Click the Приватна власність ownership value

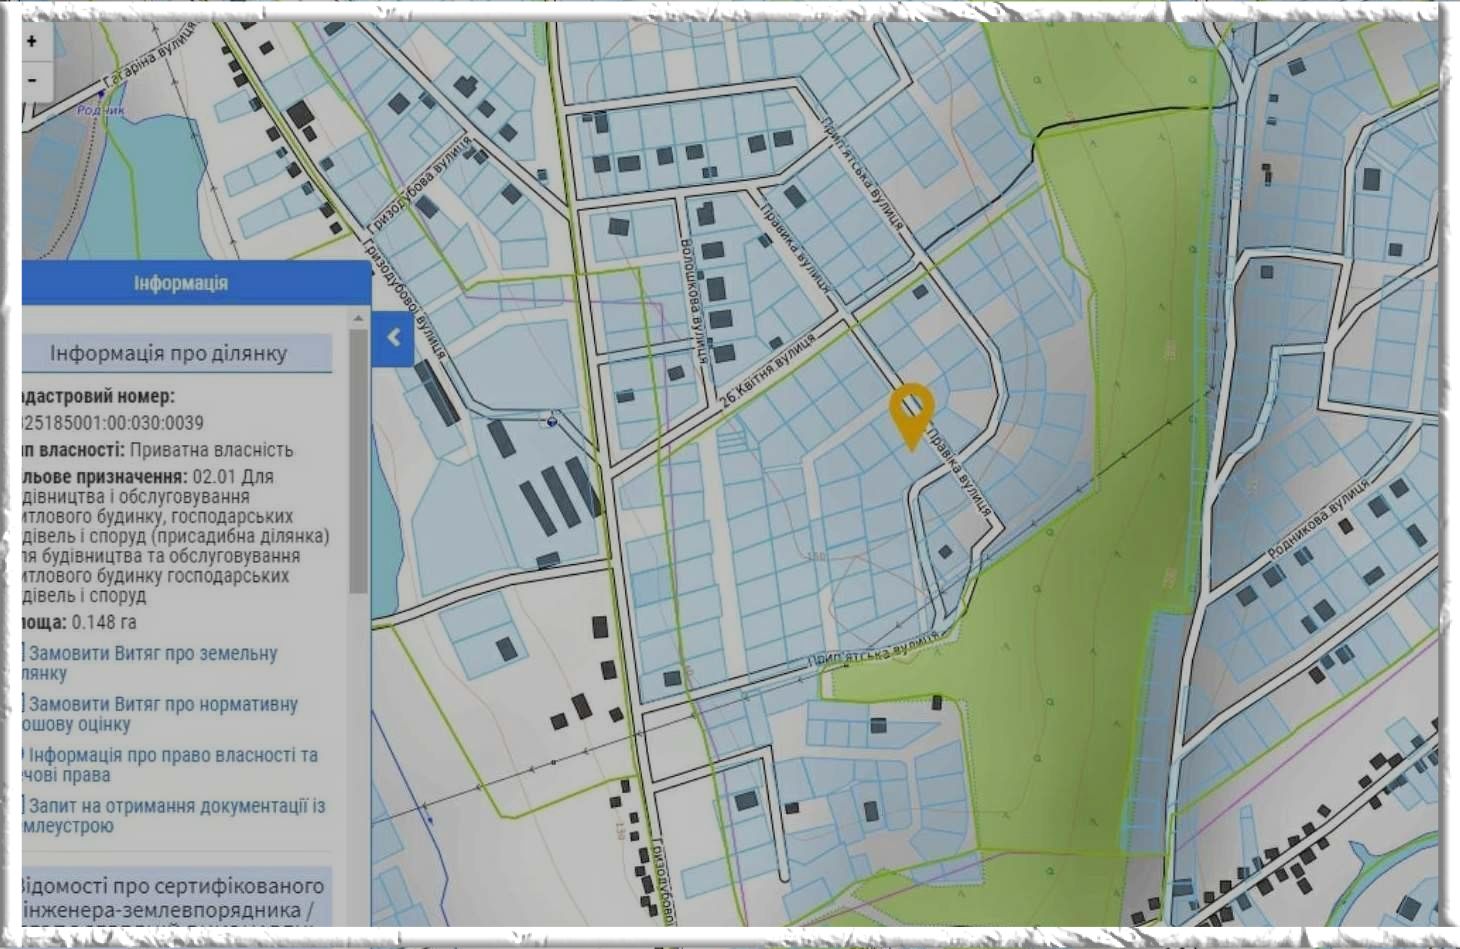[211, 450]
